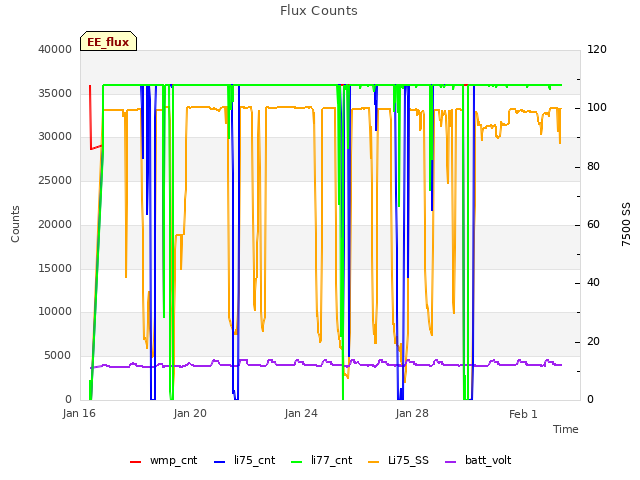
Task: Click the 10000 left axis label
Action: 55,311
